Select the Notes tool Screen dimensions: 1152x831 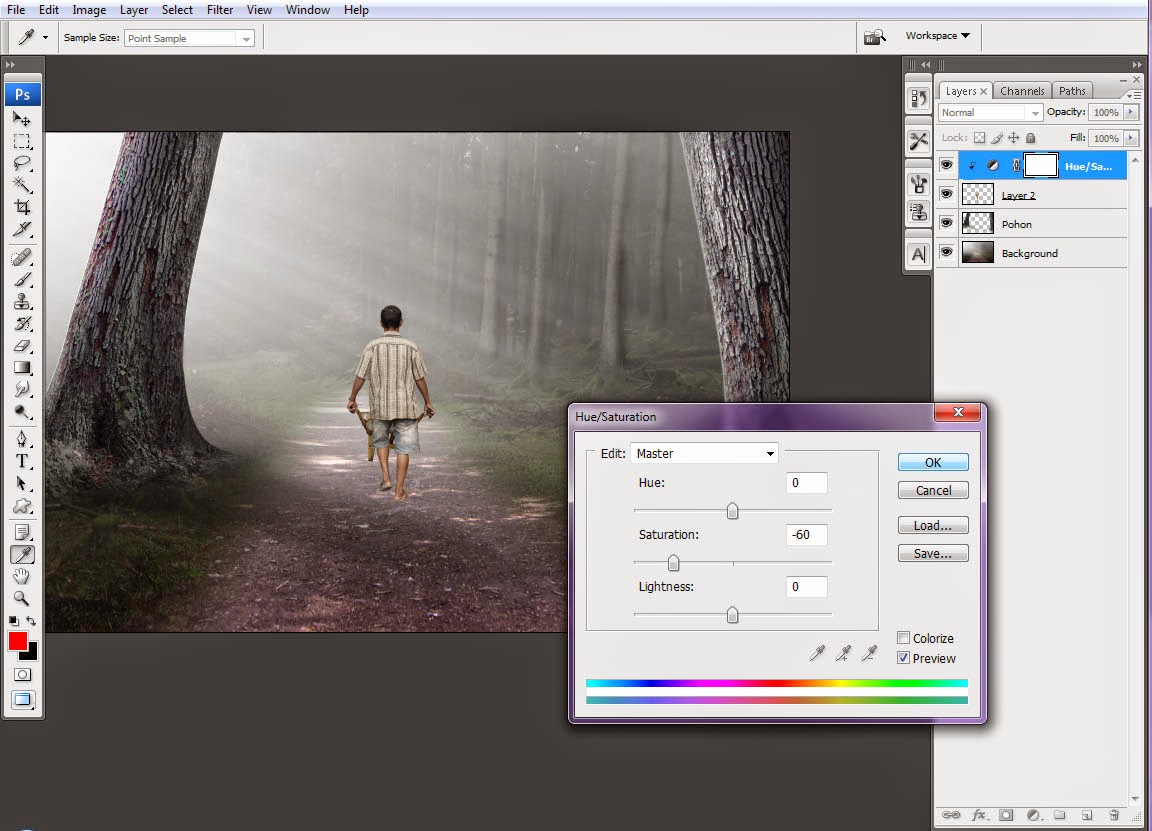tap(22, 532)
